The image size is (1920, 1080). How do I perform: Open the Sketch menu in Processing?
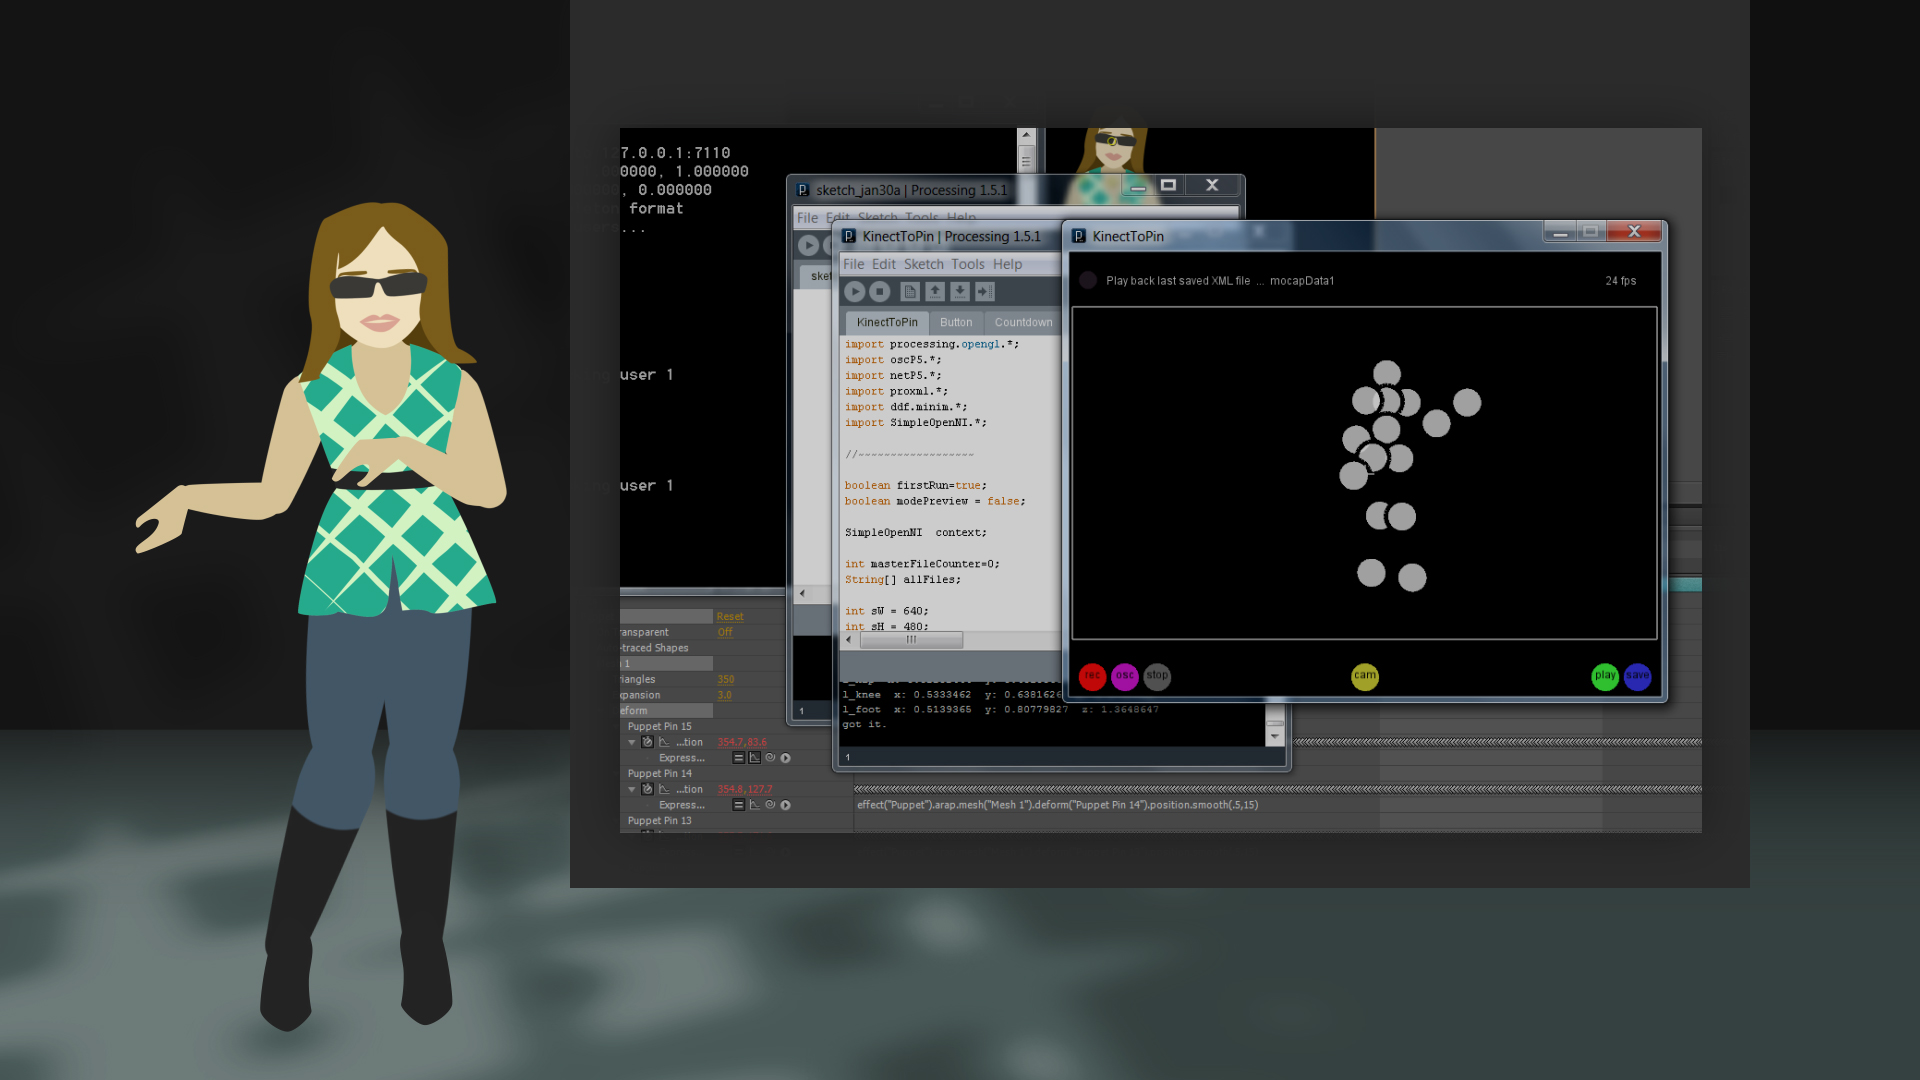(922, 264)
